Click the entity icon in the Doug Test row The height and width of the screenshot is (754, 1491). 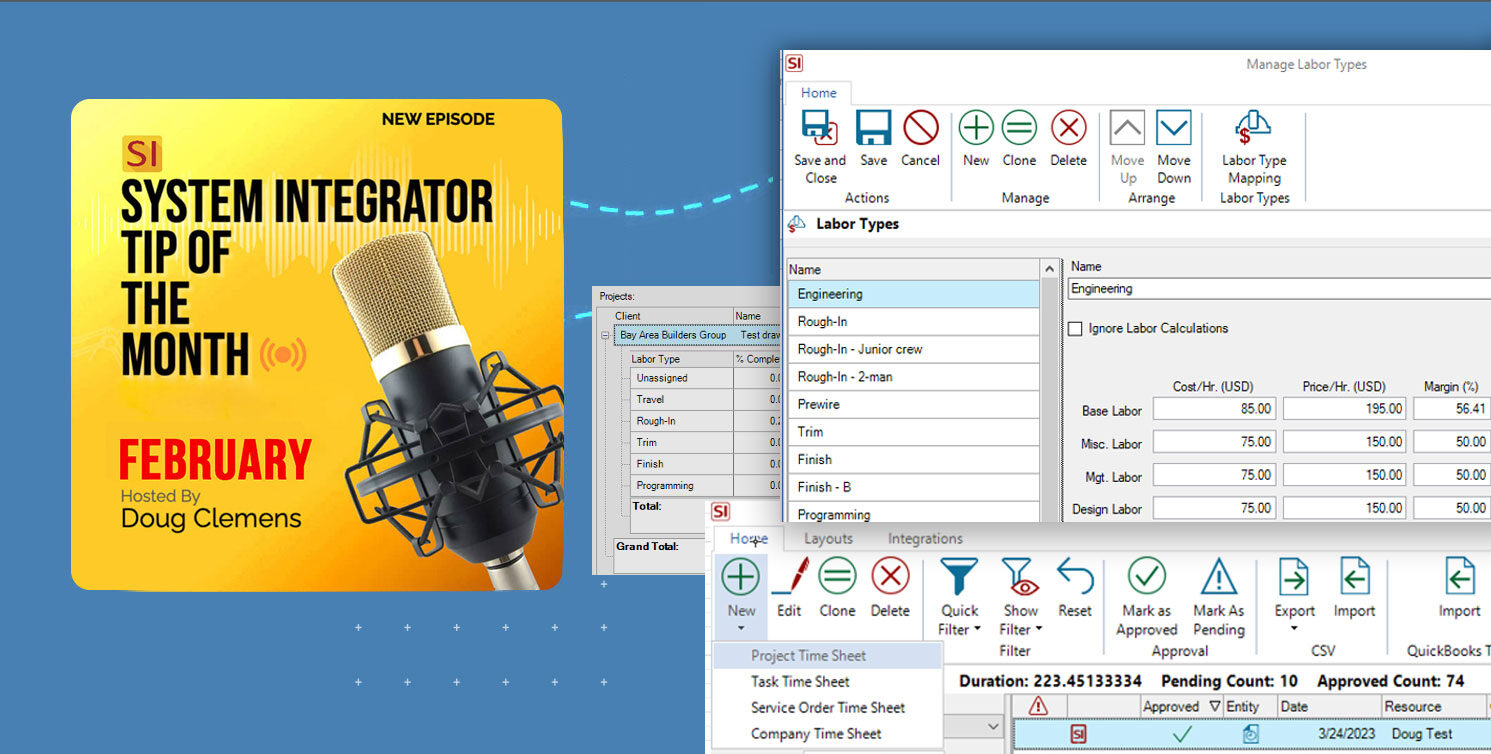(1250, 734)
